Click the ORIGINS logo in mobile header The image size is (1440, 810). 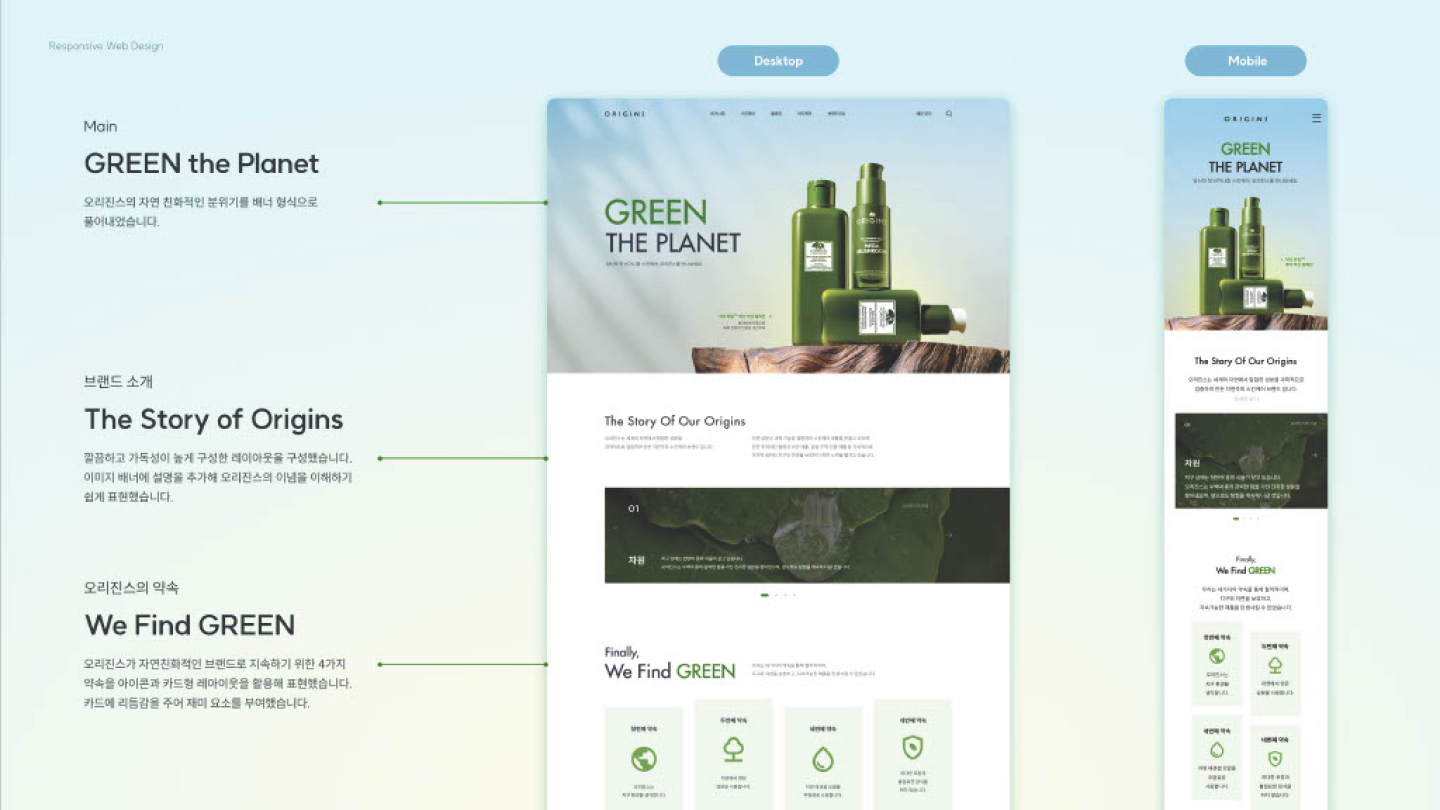(x=1245, y=119)
